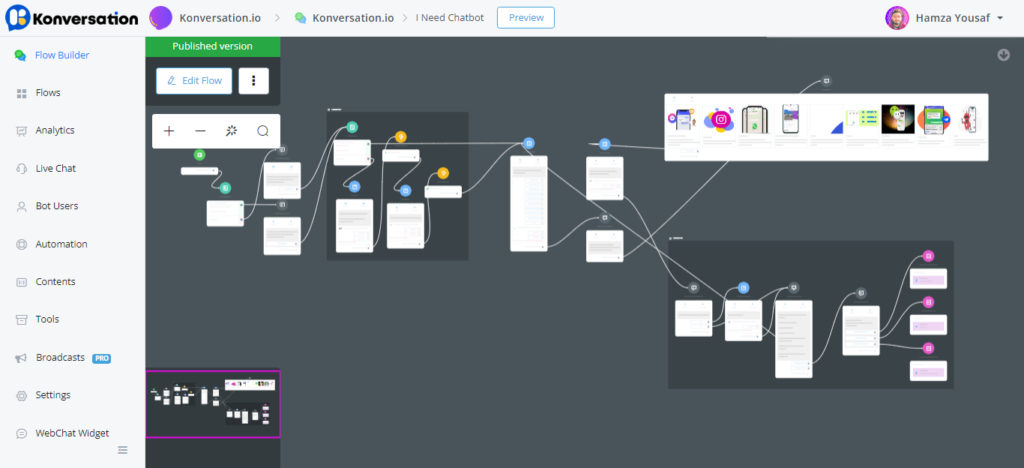1024x468 pixels.
Task: Click Hamza Yousaf's profile picture
Action: (897, 18)
